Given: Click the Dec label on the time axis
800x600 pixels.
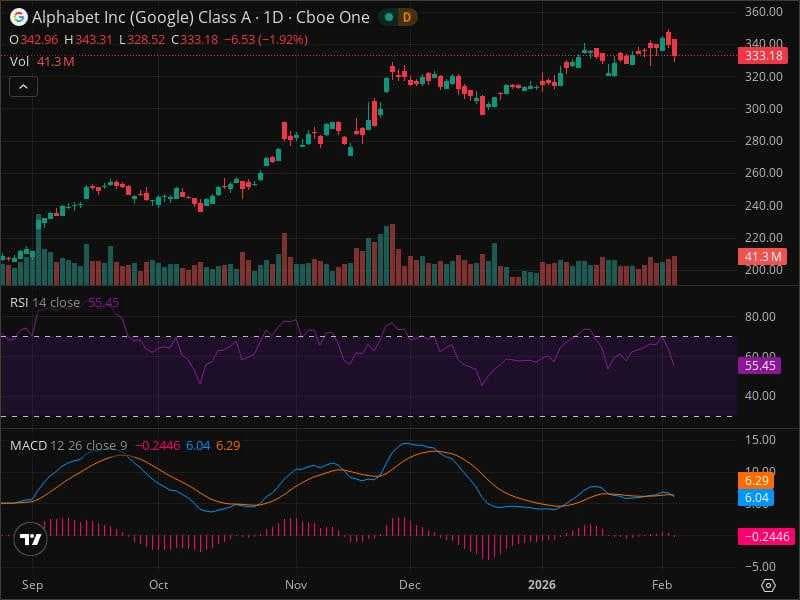Looking at the screenshot, I should (x=410, y=585).
